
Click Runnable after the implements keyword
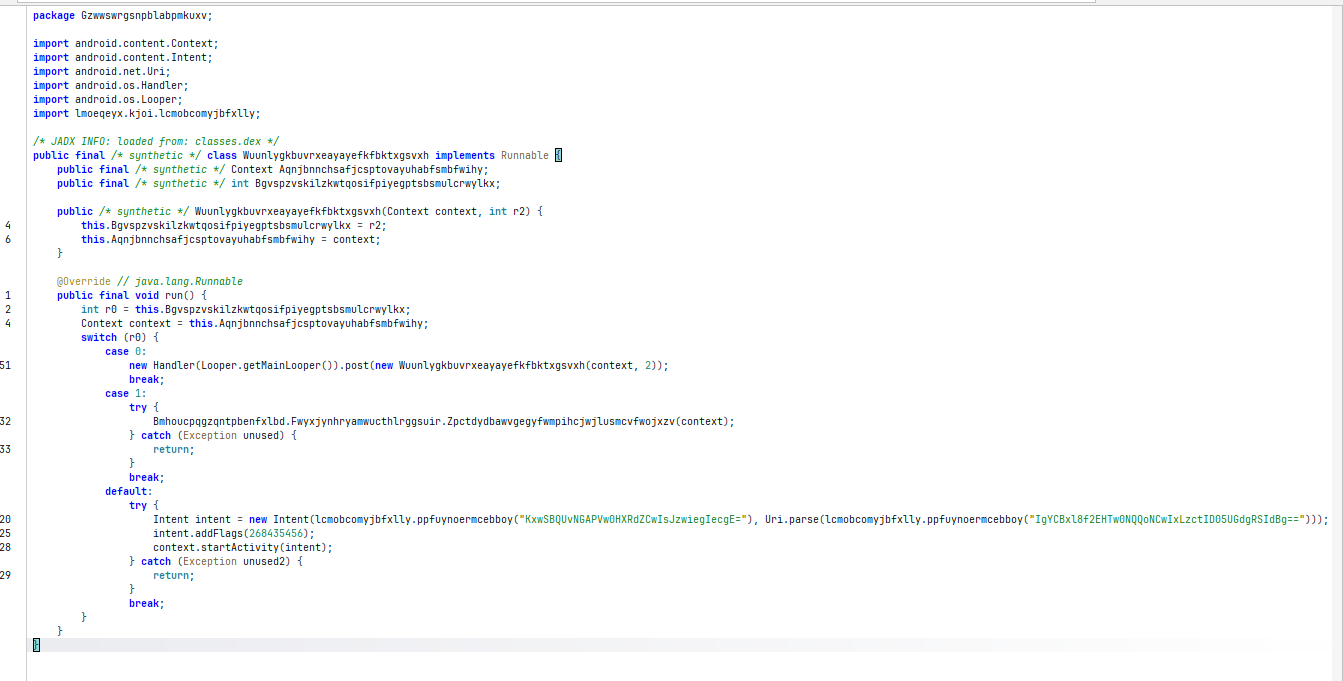(x=524, y=155)
